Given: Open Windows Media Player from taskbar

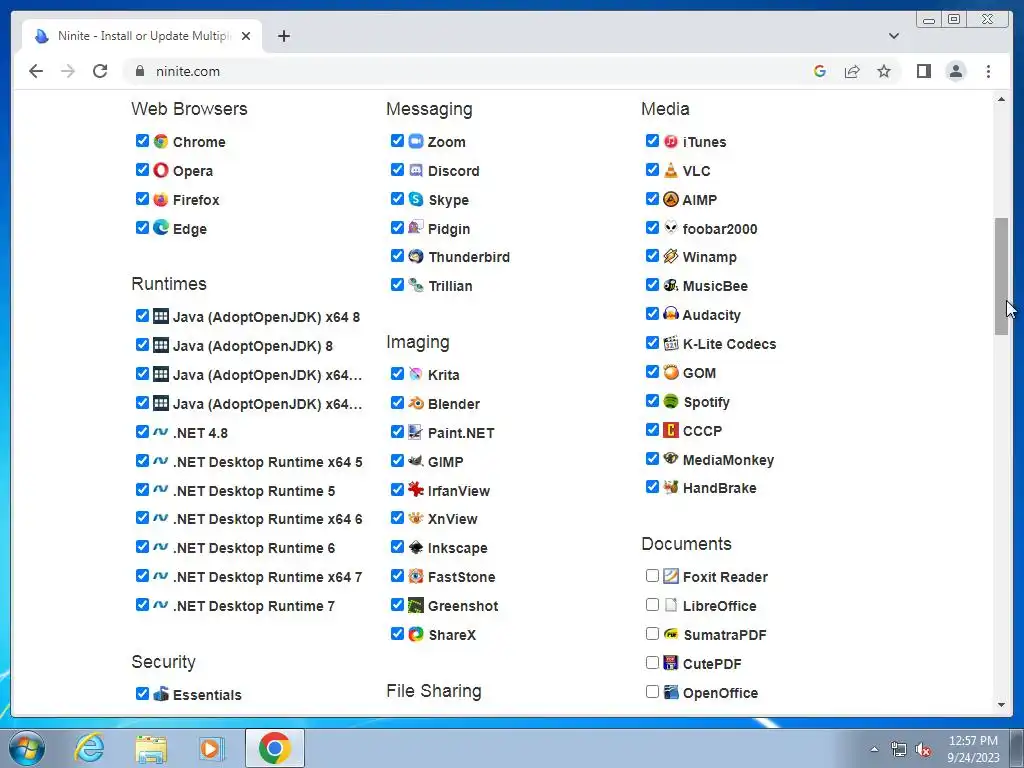Looking at the screenshot, I should 212,748.
